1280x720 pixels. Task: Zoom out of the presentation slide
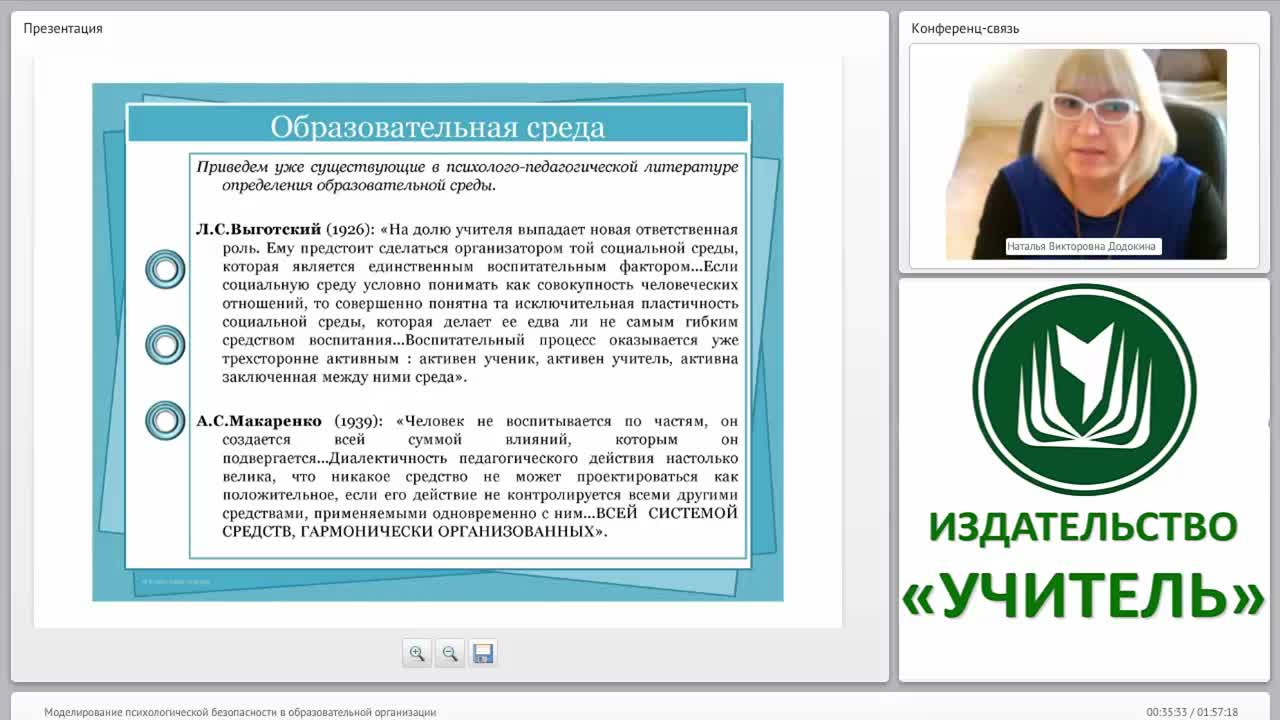(x=450, y=653)
